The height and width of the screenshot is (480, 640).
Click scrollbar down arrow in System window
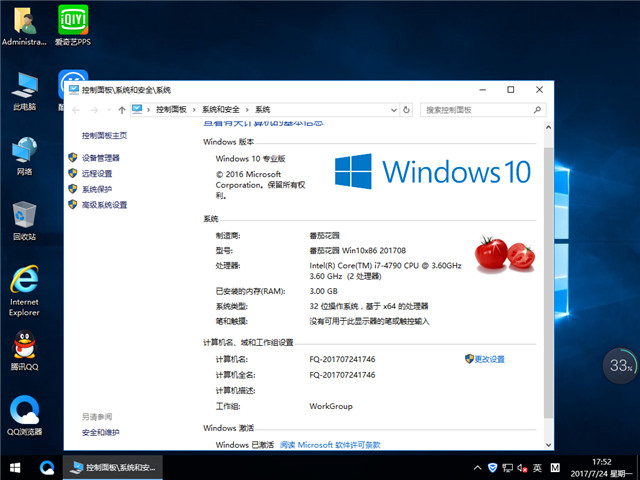[x=549, y=445]
